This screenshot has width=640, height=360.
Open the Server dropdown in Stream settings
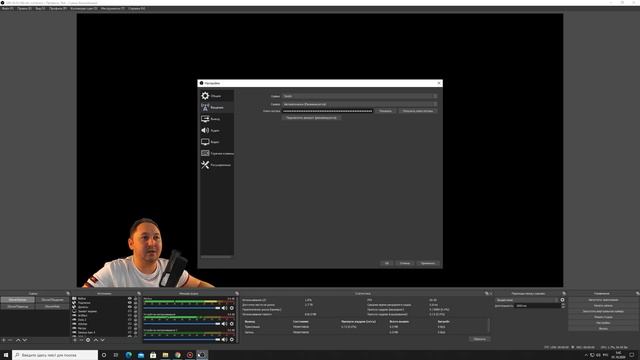[x=360, y=104]
